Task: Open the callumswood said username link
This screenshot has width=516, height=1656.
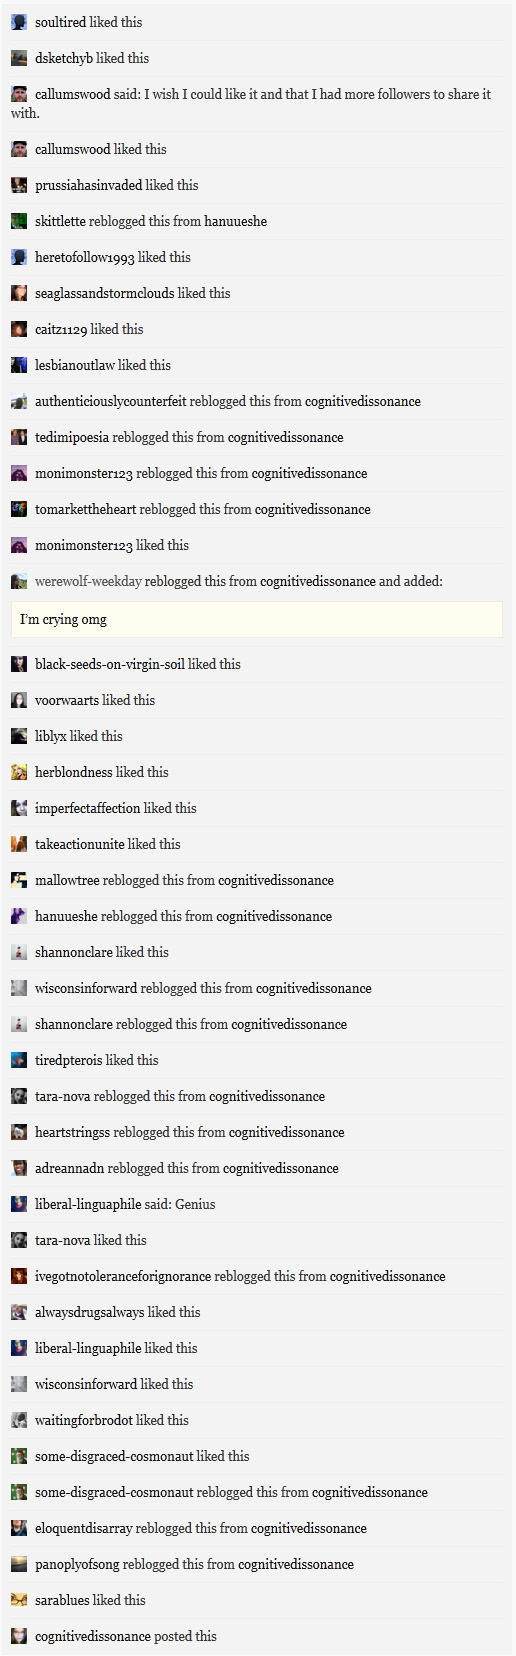Action: (72, 94)
